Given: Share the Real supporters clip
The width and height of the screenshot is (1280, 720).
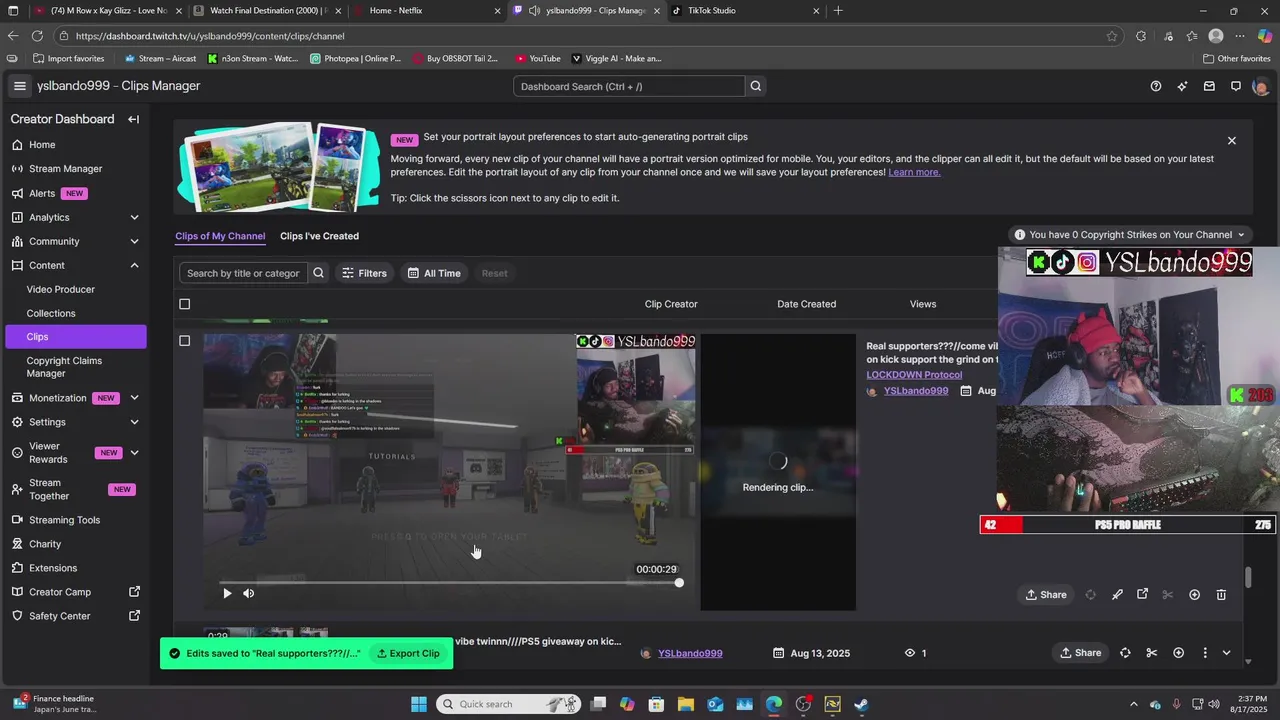Looking at the screenshot, I should [1046, 594].
